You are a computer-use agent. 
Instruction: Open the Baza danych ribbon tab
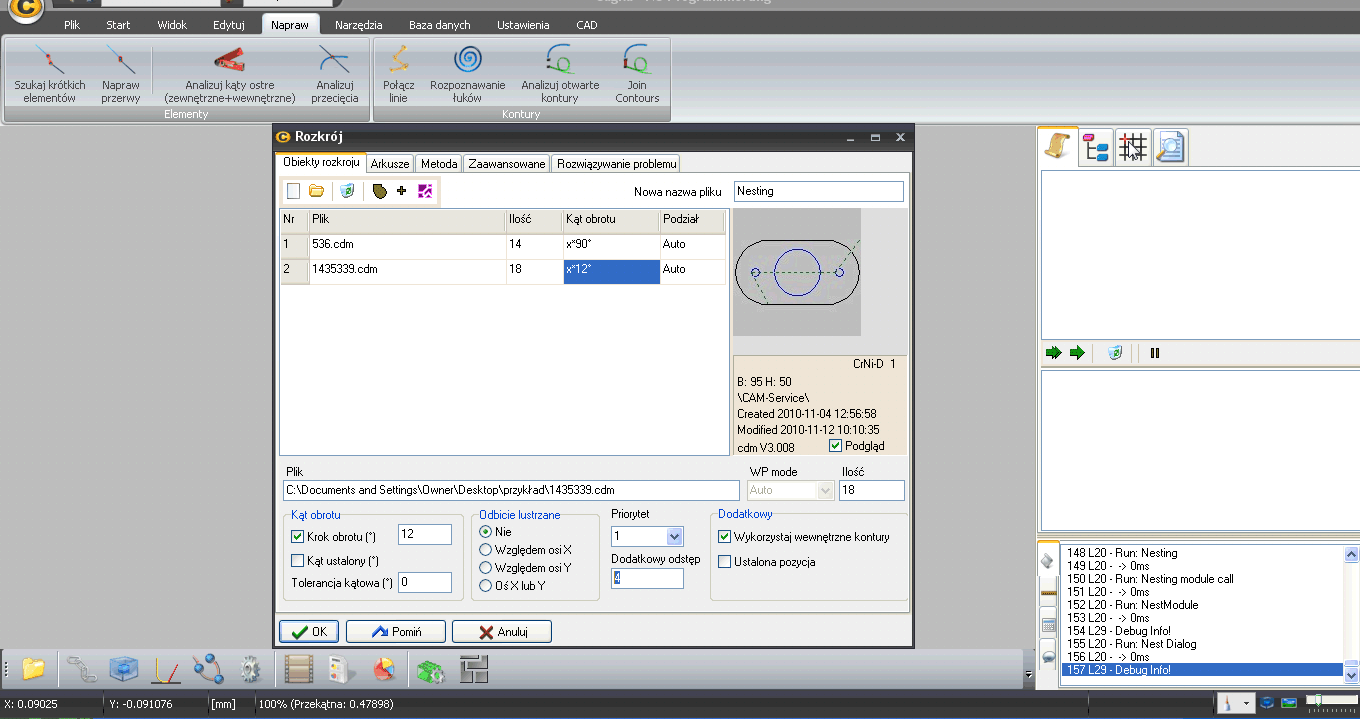[440, 25]
